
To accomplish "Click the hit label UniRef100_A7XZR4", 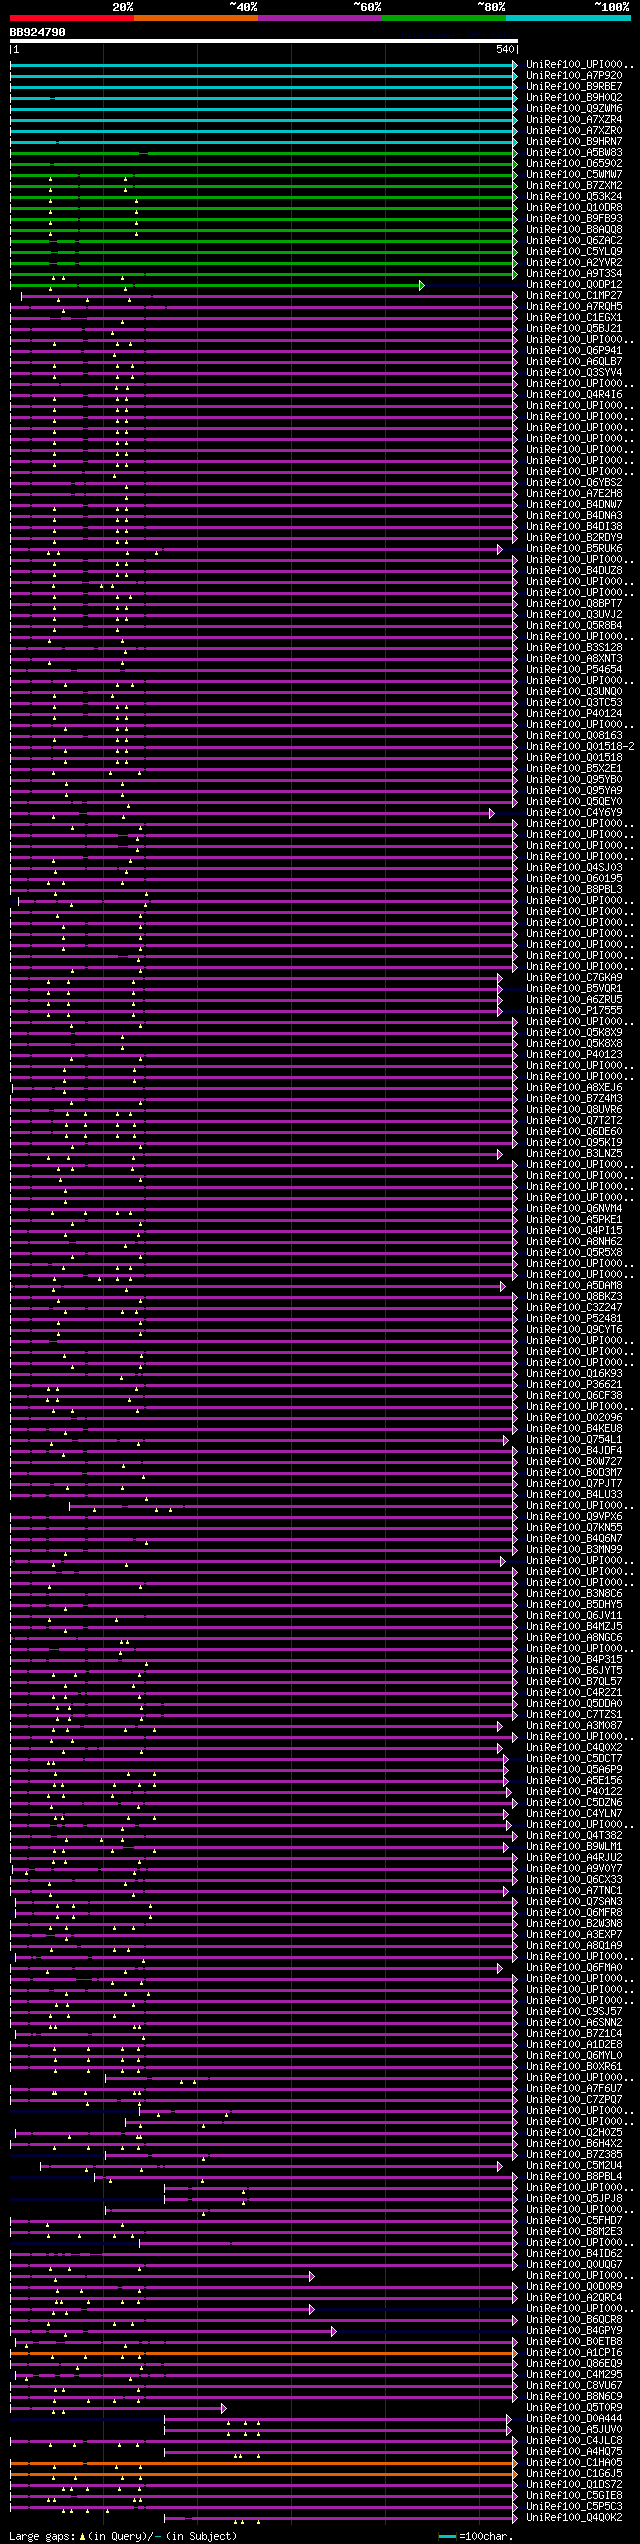I will pos(574,120).
